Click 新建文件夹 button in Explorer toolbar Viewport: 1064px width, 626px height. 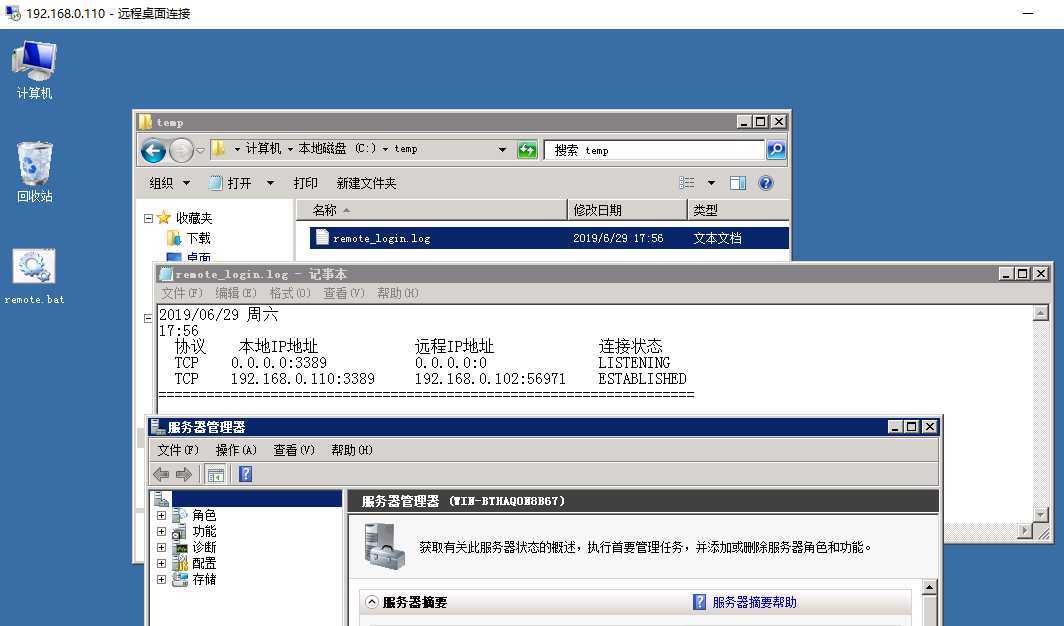(x=366, y=183)
